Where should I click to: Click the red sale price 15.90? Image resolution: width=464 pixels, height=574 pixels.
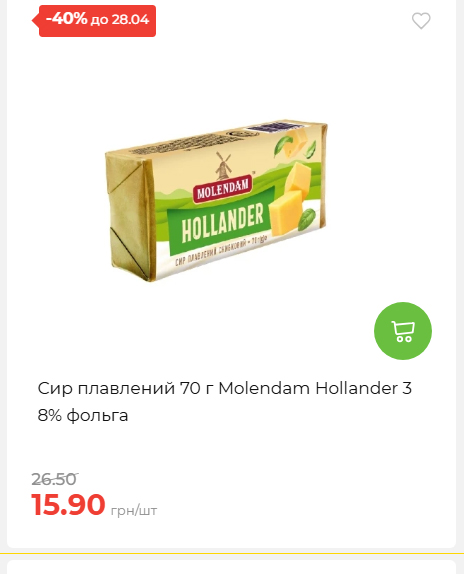click(68, 505)
